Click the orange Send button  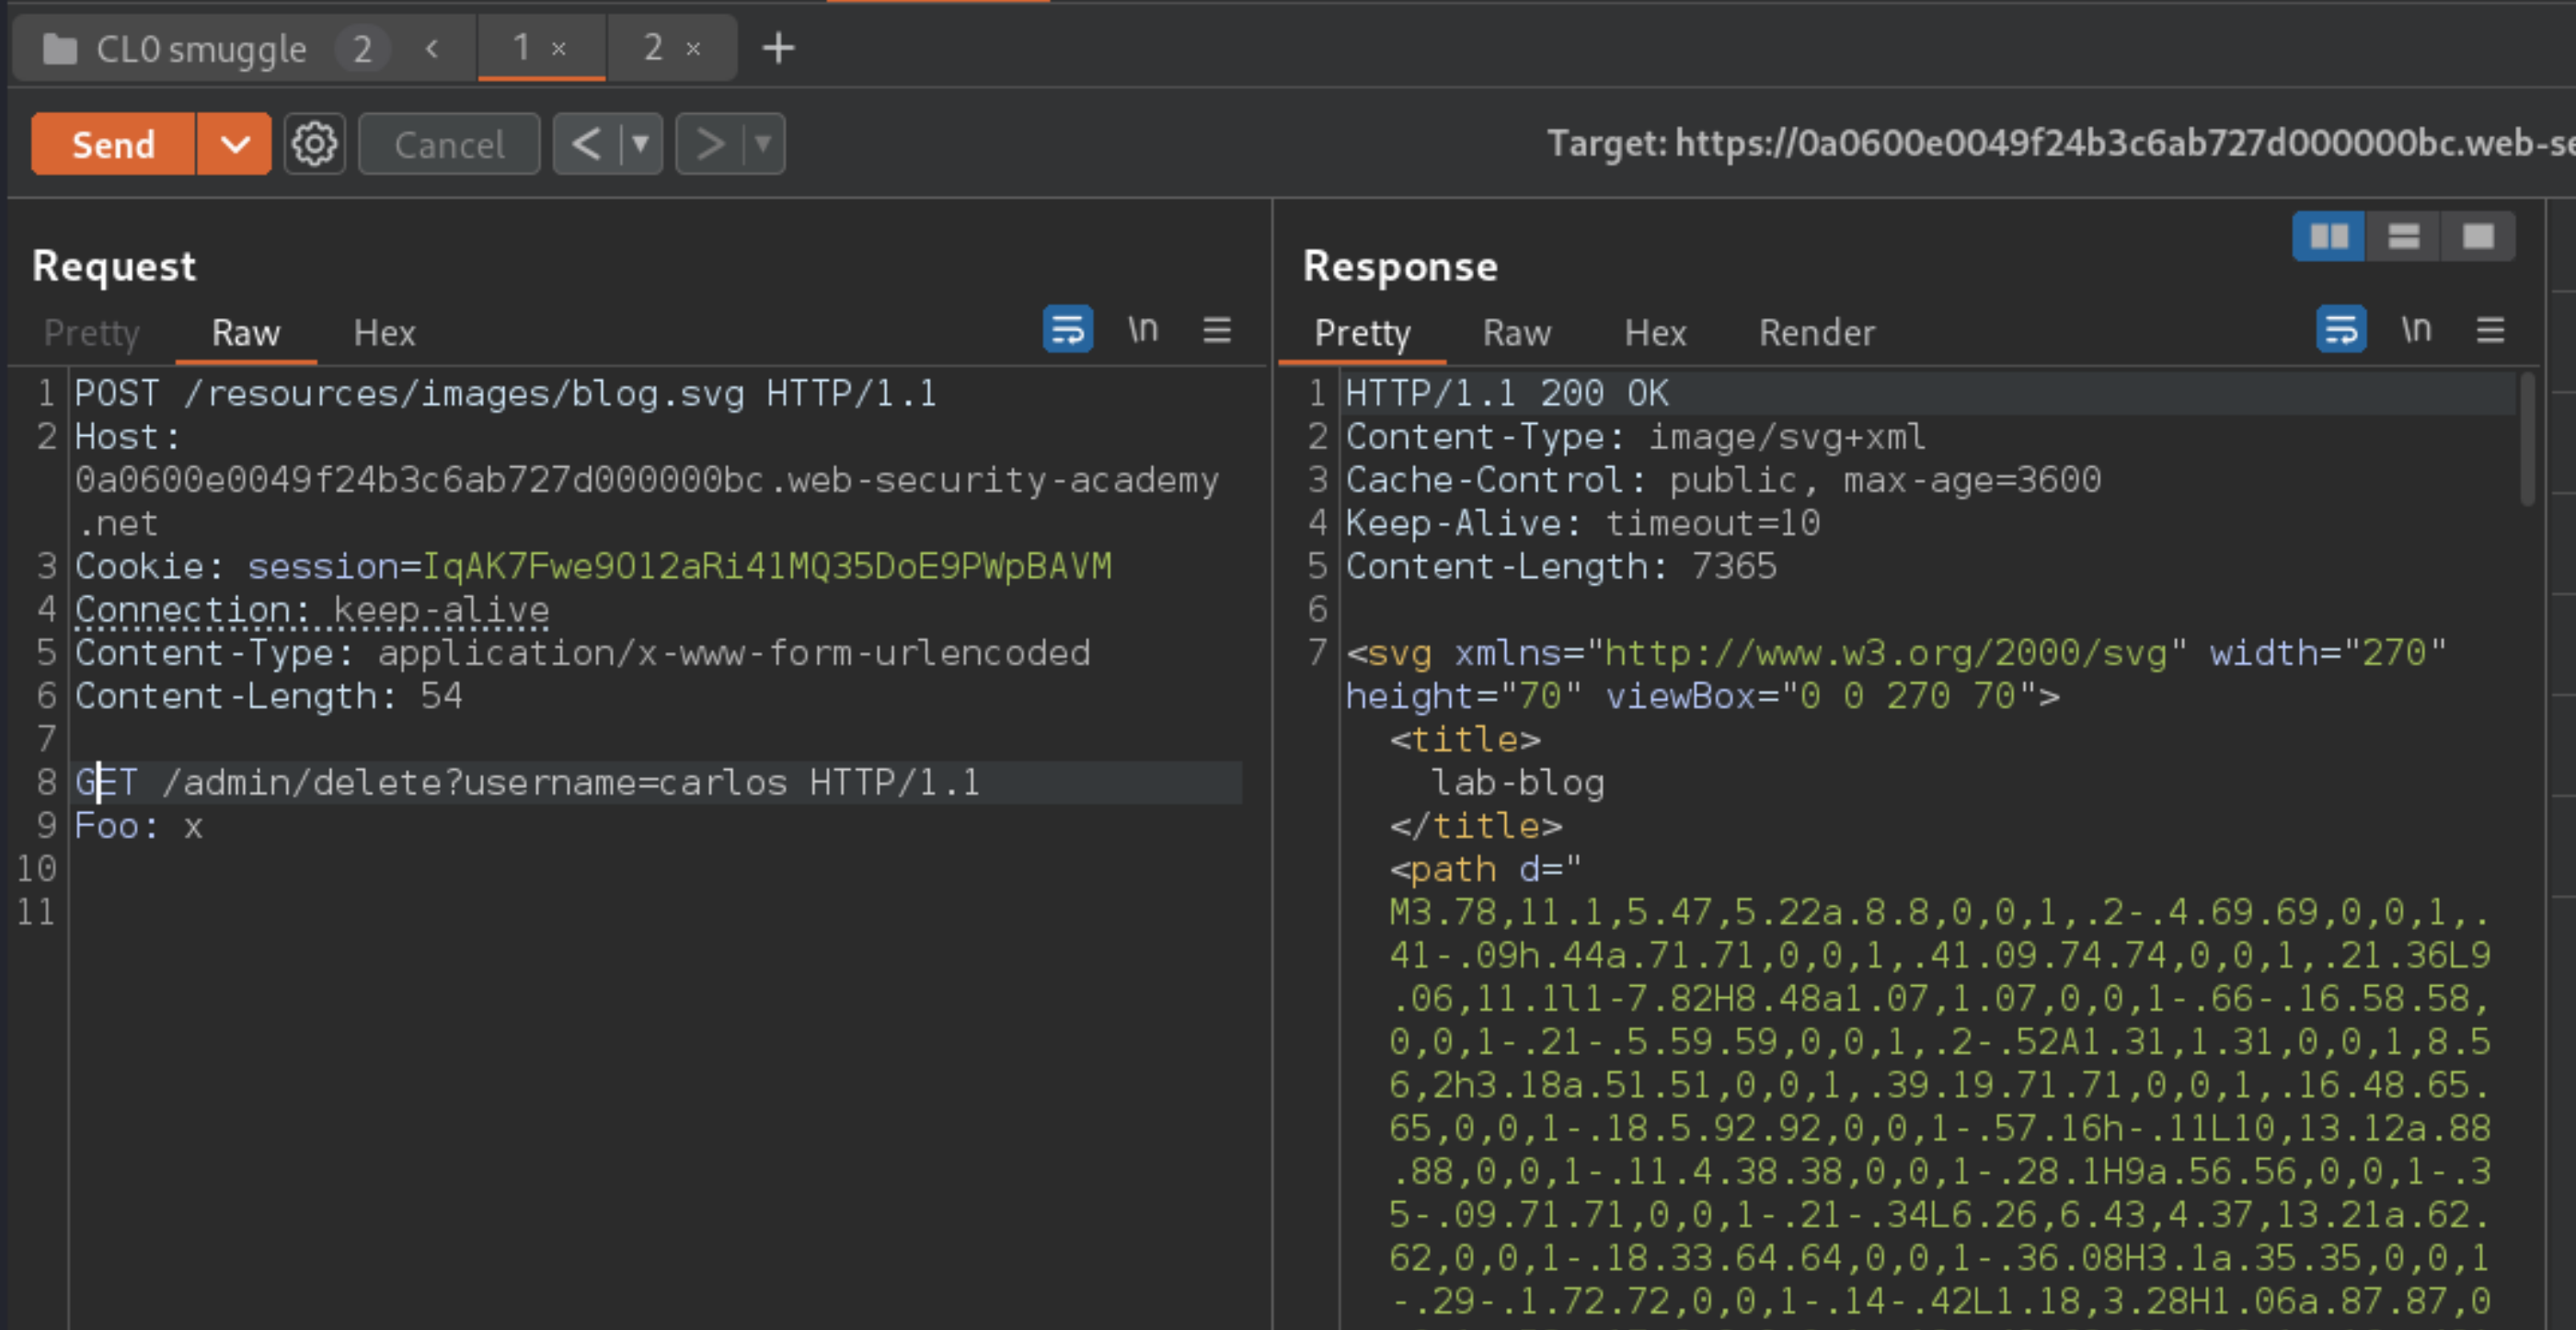pos(113,144)
